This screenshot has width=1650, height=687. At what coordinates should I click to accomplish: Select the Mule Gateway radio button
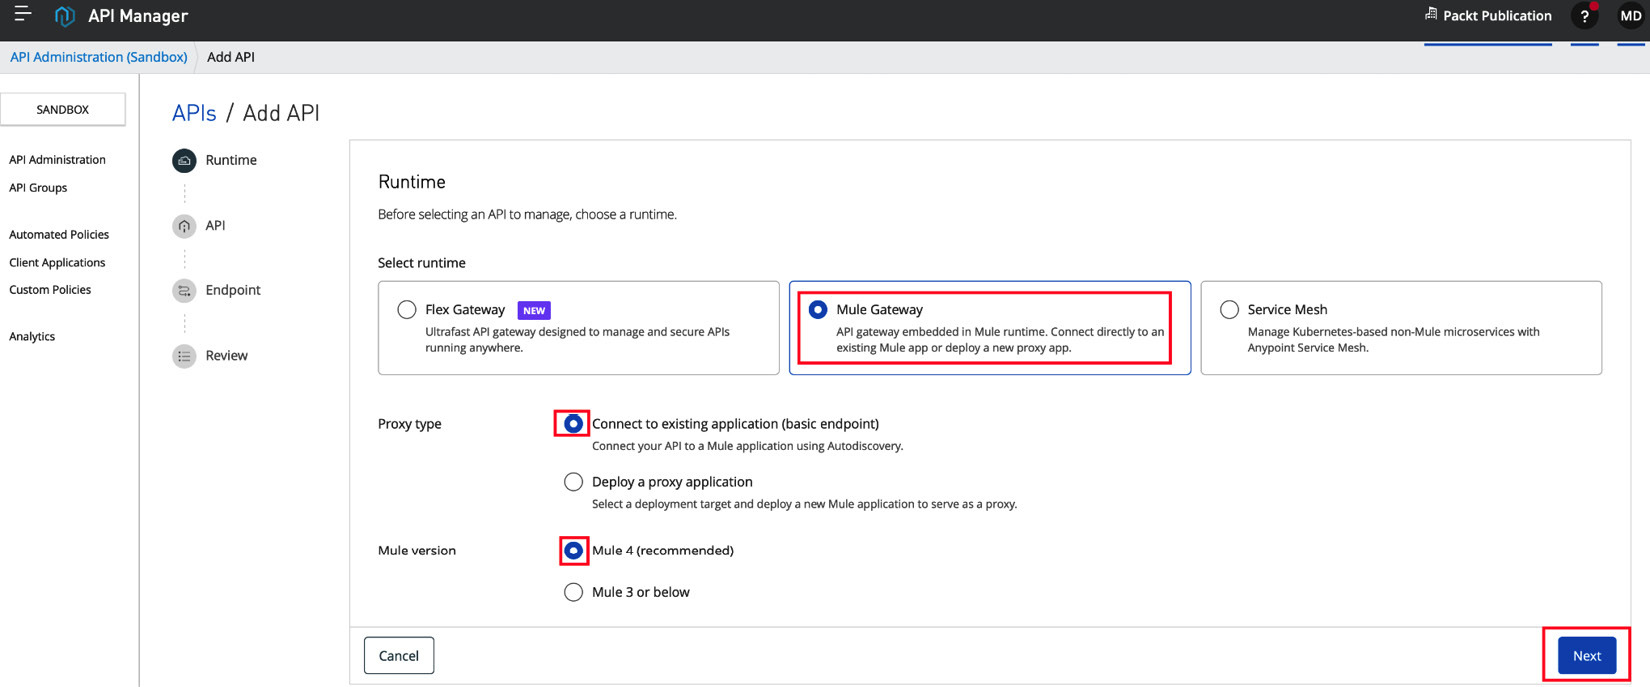(818, 310)
